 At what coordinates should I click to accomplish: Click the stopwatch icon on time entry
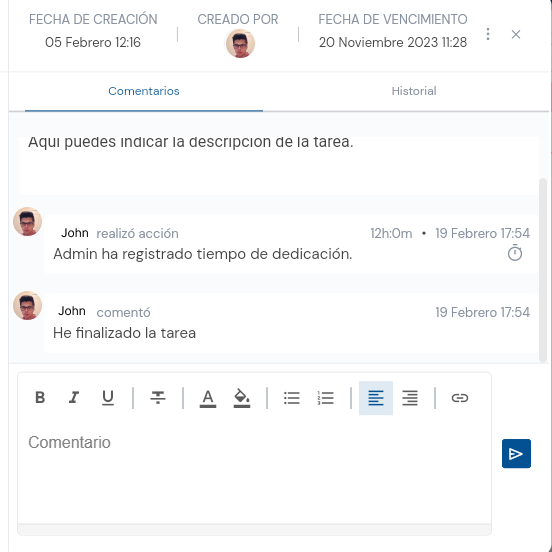tap(515, 253)
